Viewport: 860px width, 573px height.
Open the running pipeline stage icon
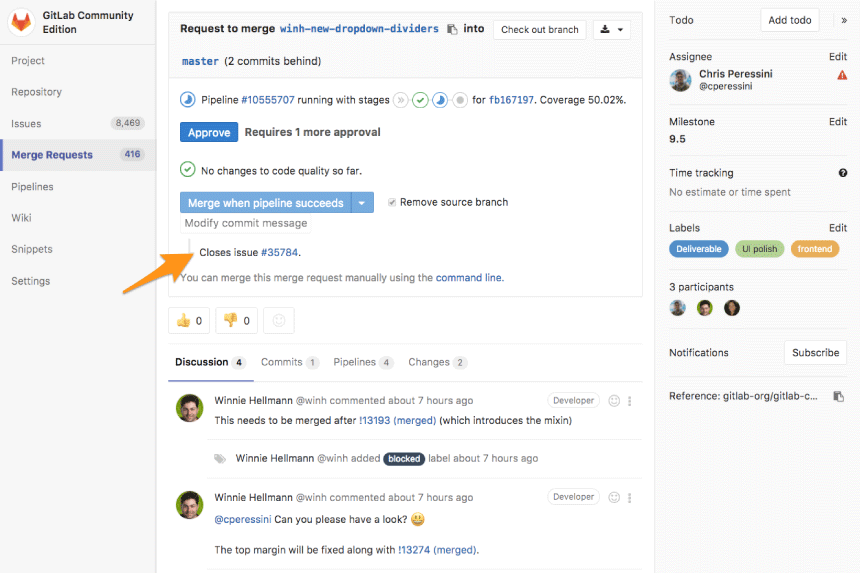[x=440, y=100]
